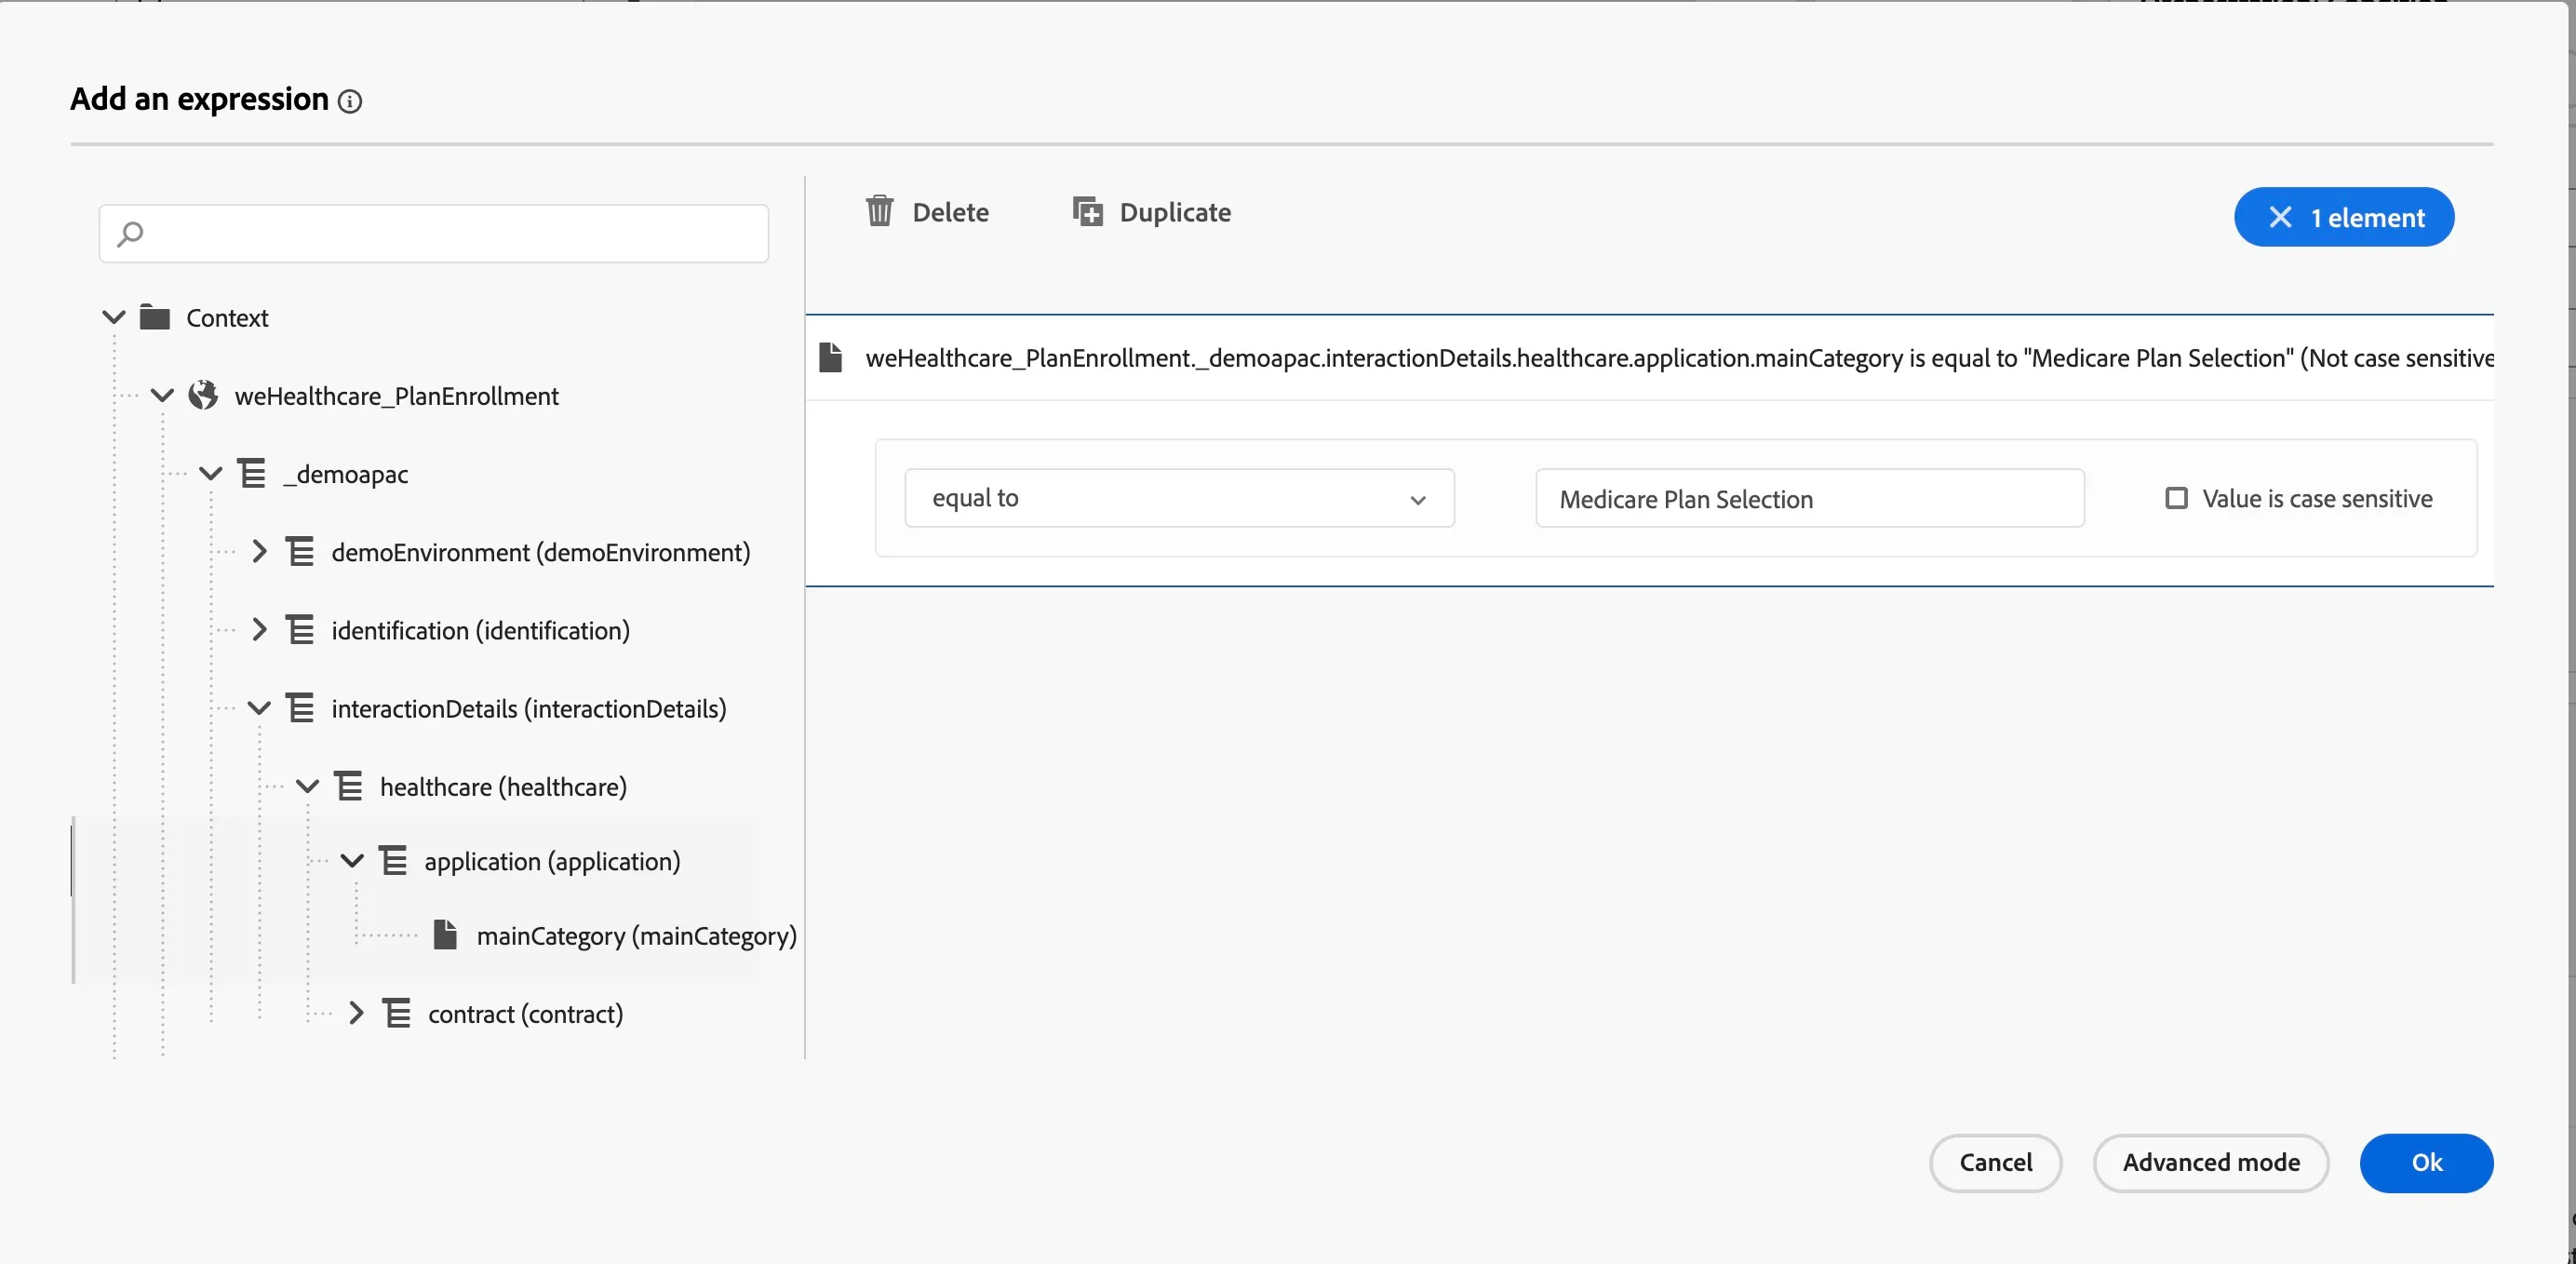Image resolution: width=2576 pixels, height=1264 pixels.
Task: Enable Value is case sensitive checkbox
Action: (2176, 498)
